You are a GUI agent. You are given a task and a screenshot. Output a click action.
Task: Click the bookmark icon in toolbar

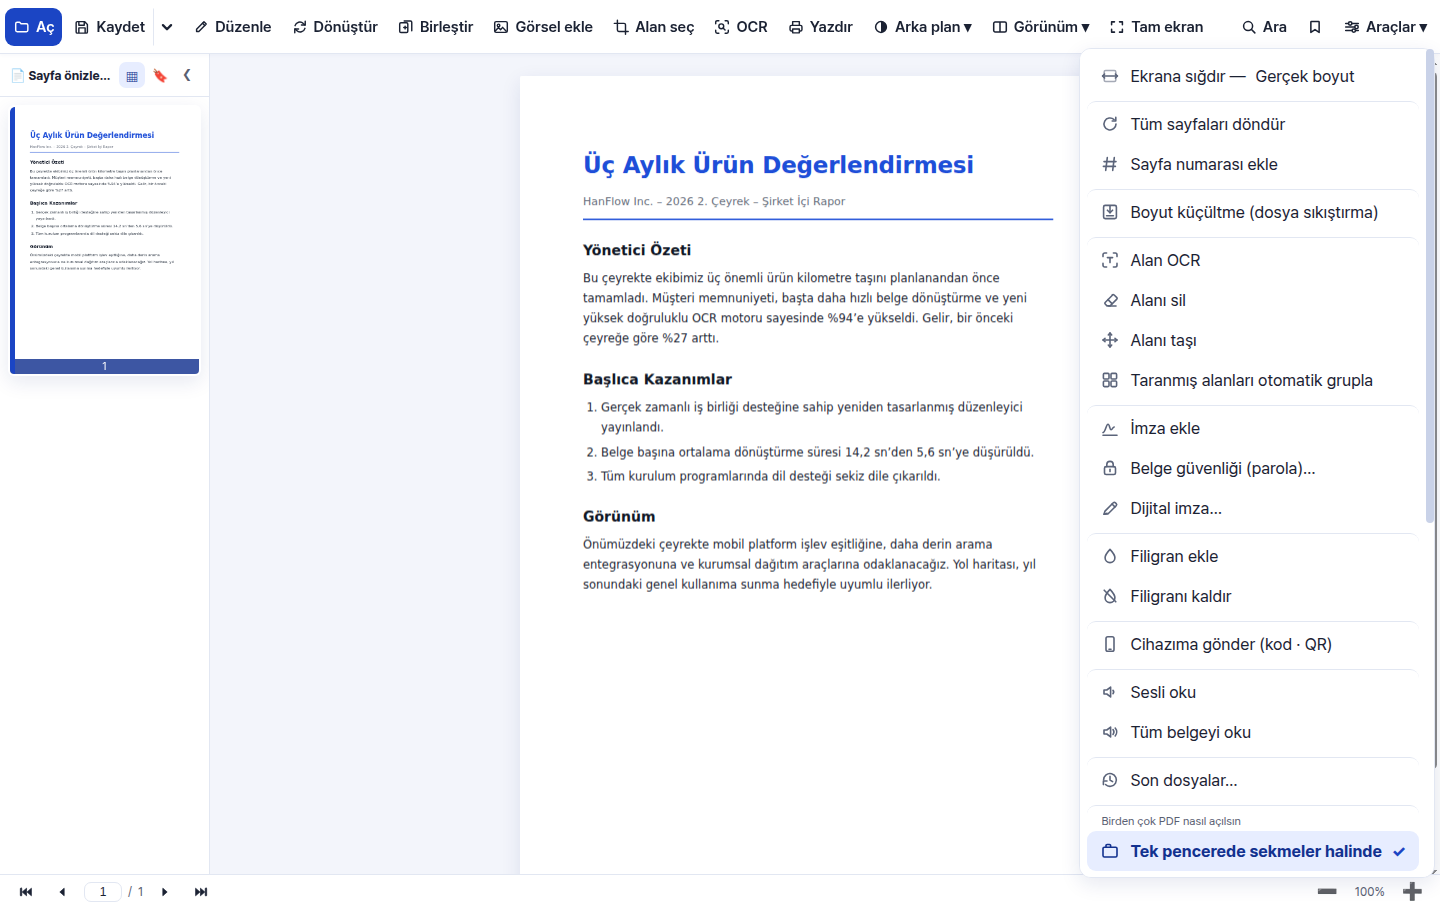coord(1315,27)
